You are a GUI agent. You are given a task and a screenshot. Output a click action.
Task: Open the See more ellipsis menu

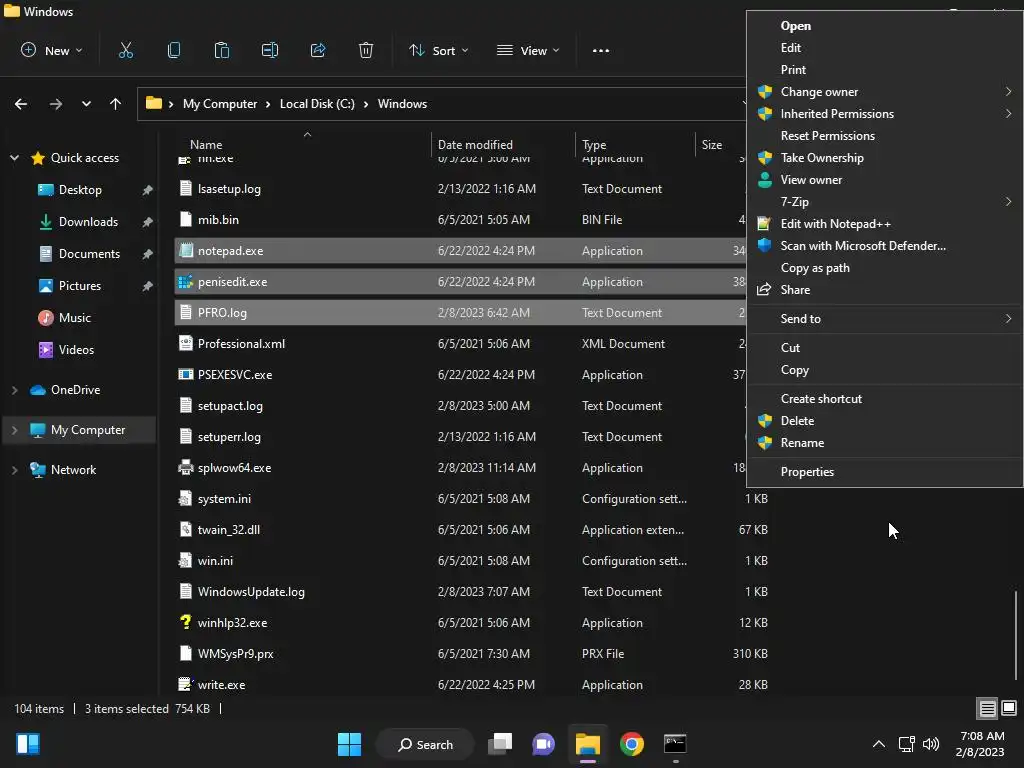(601, 50)
